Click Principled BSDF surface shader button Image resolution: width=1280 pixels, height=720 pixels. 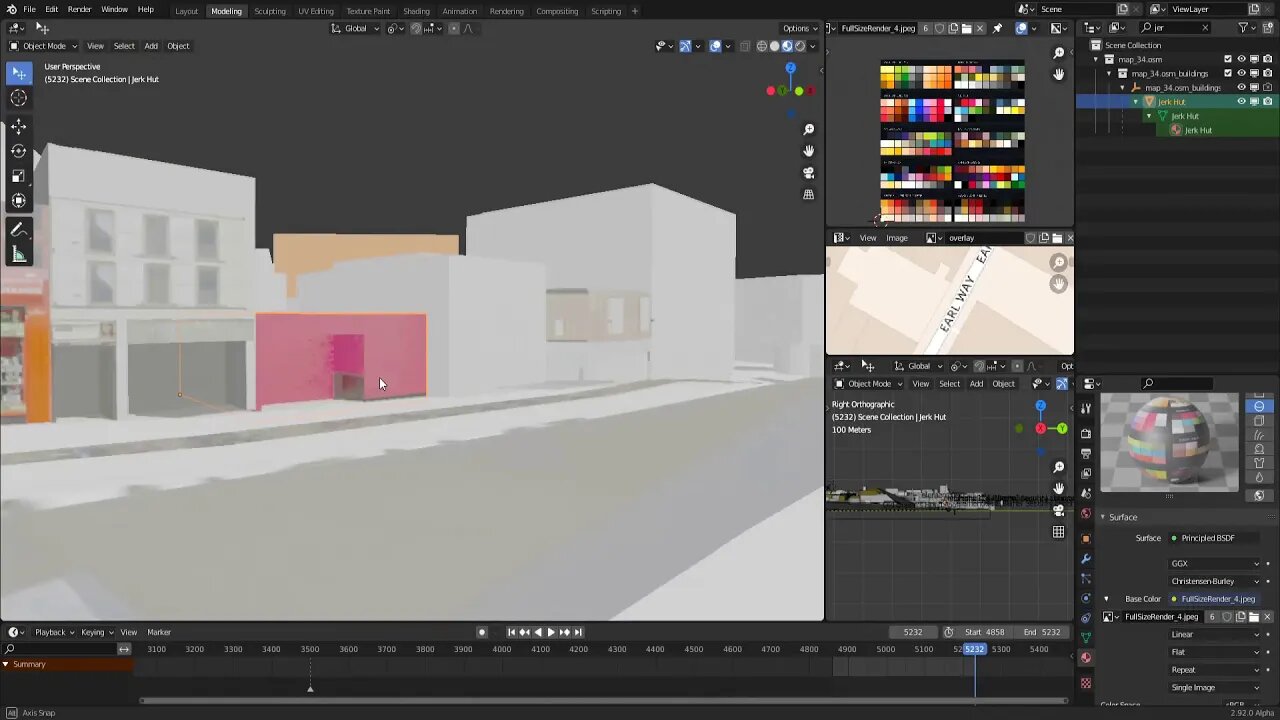pos(1216,538)
